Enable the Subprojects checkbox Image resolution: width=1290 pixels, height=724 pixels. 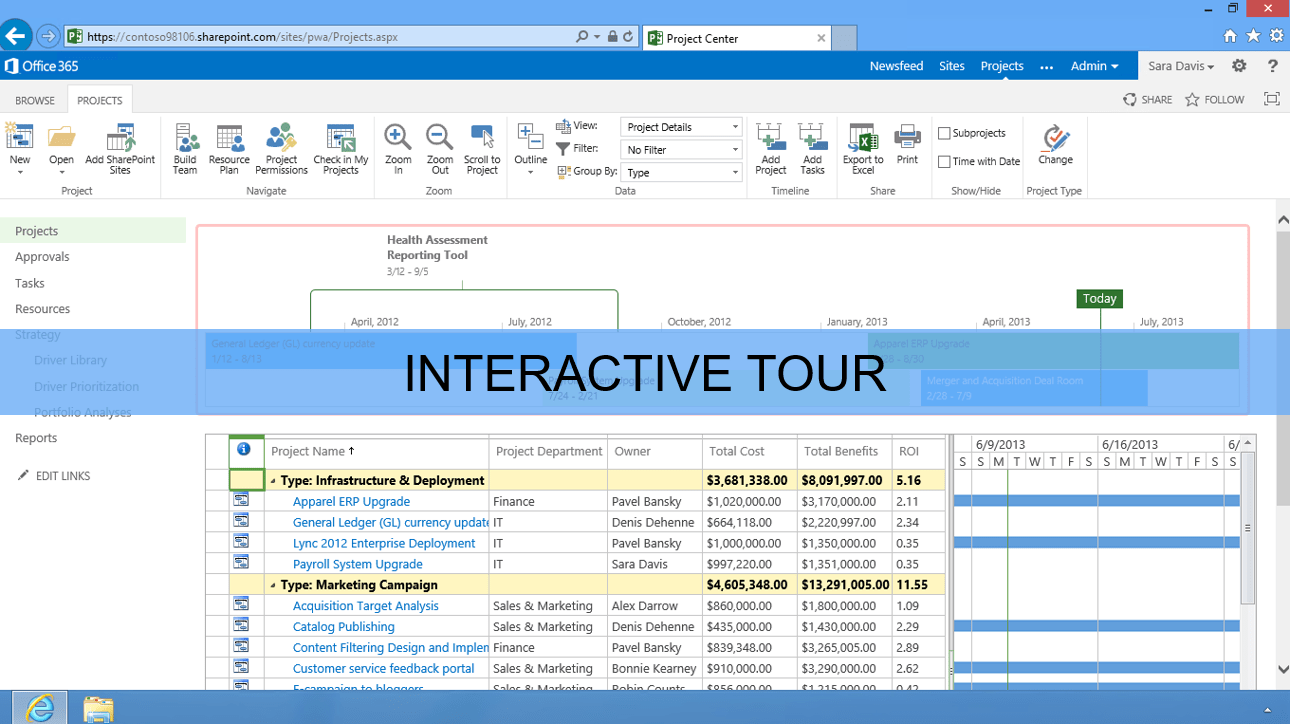pyautogui.click(x=944, y=132)
